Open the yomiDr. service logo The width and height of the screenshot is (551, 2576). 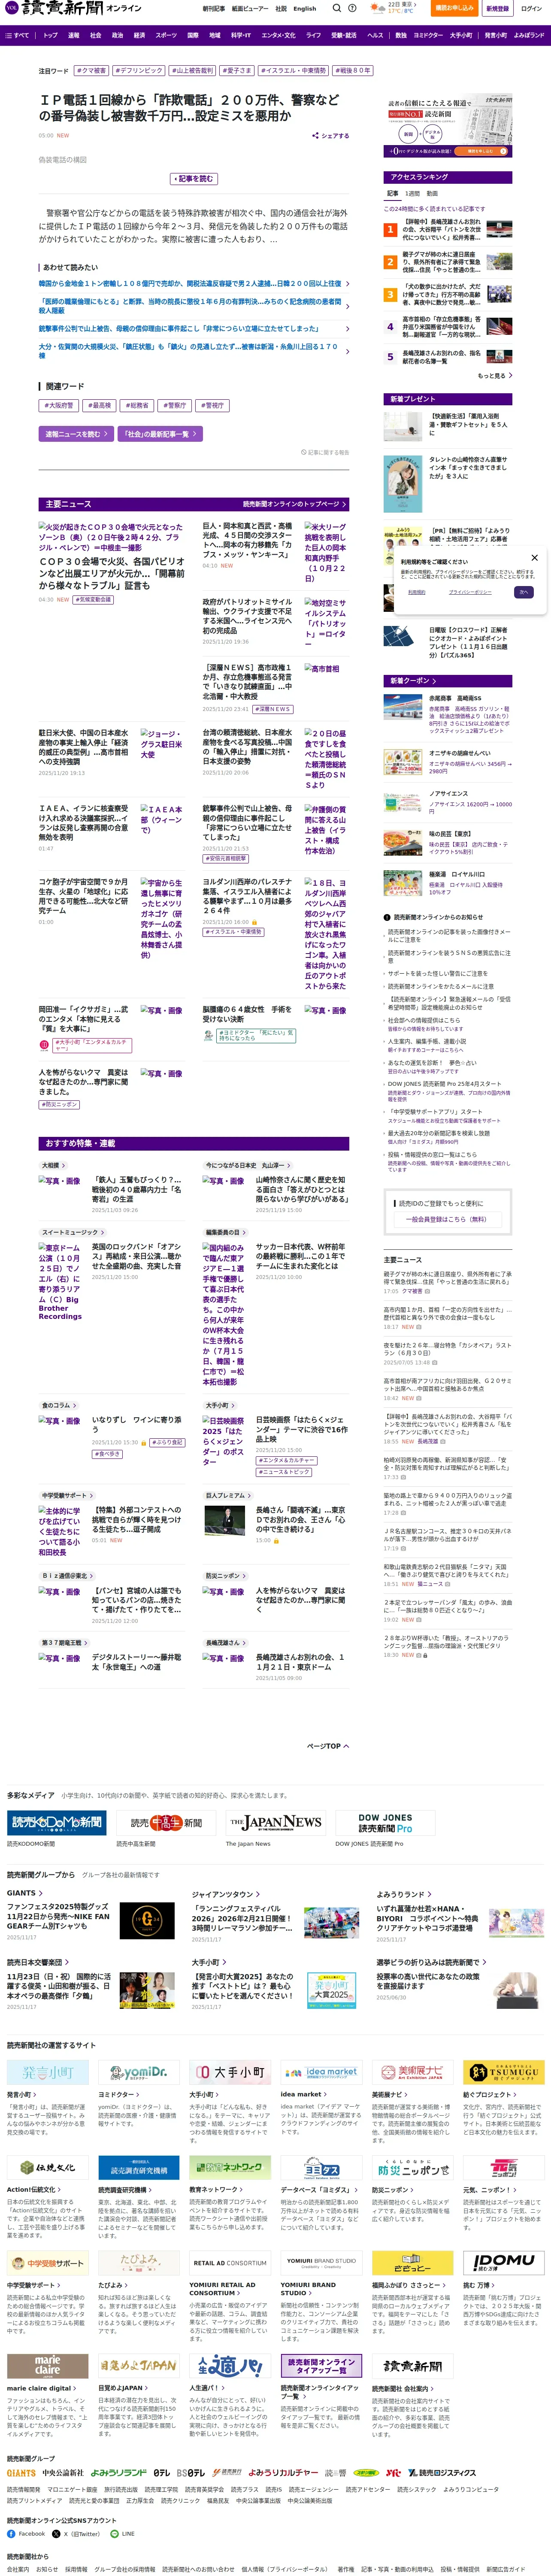138,2072
